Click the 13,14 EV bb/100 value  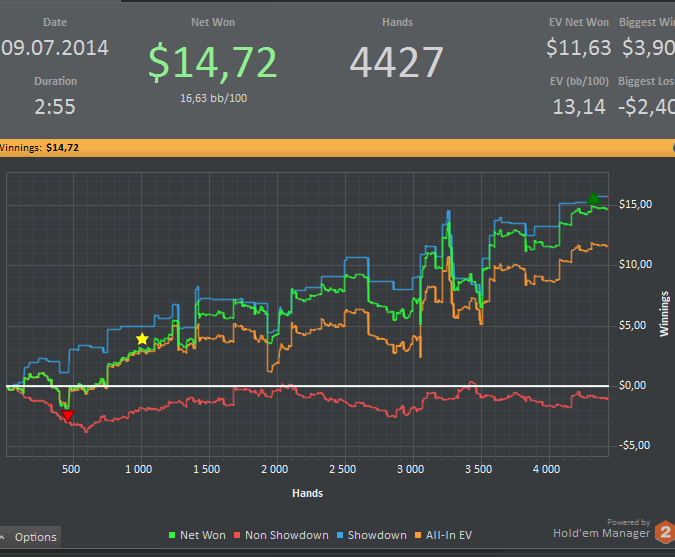(x=579, y=107)
